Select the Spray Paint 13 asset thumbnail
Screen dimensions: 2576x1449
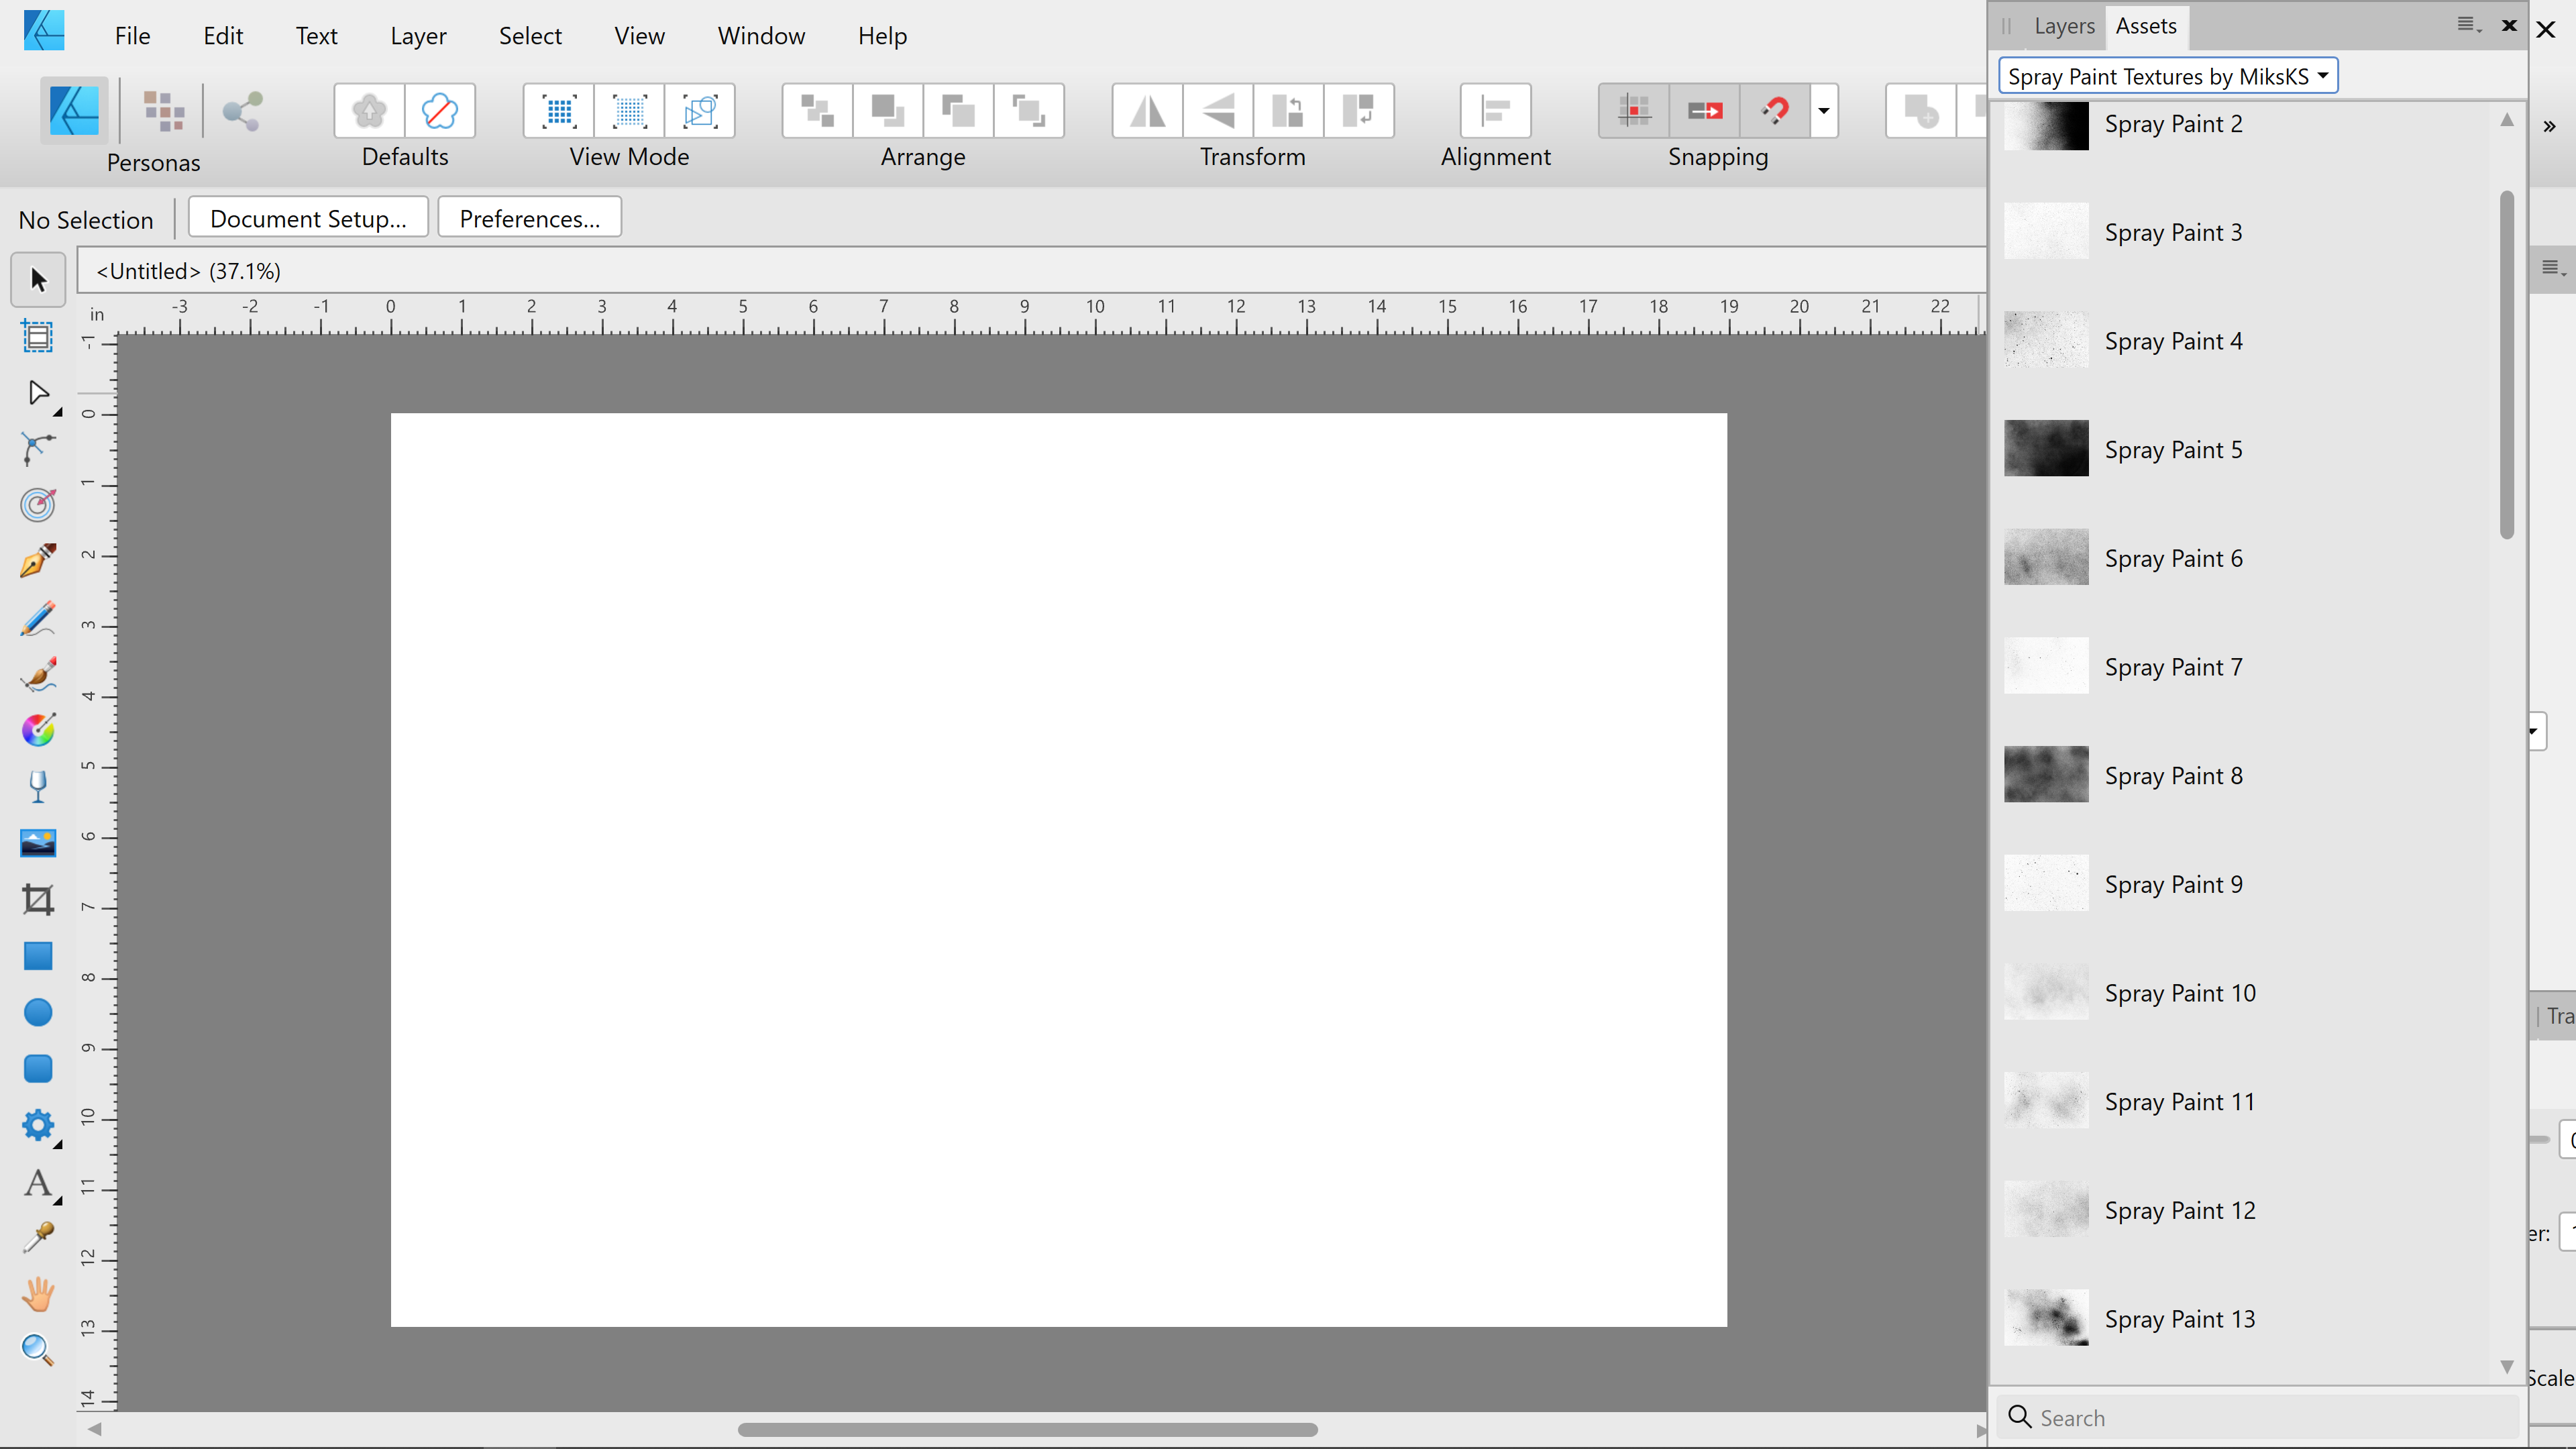pos(2046,1318)
